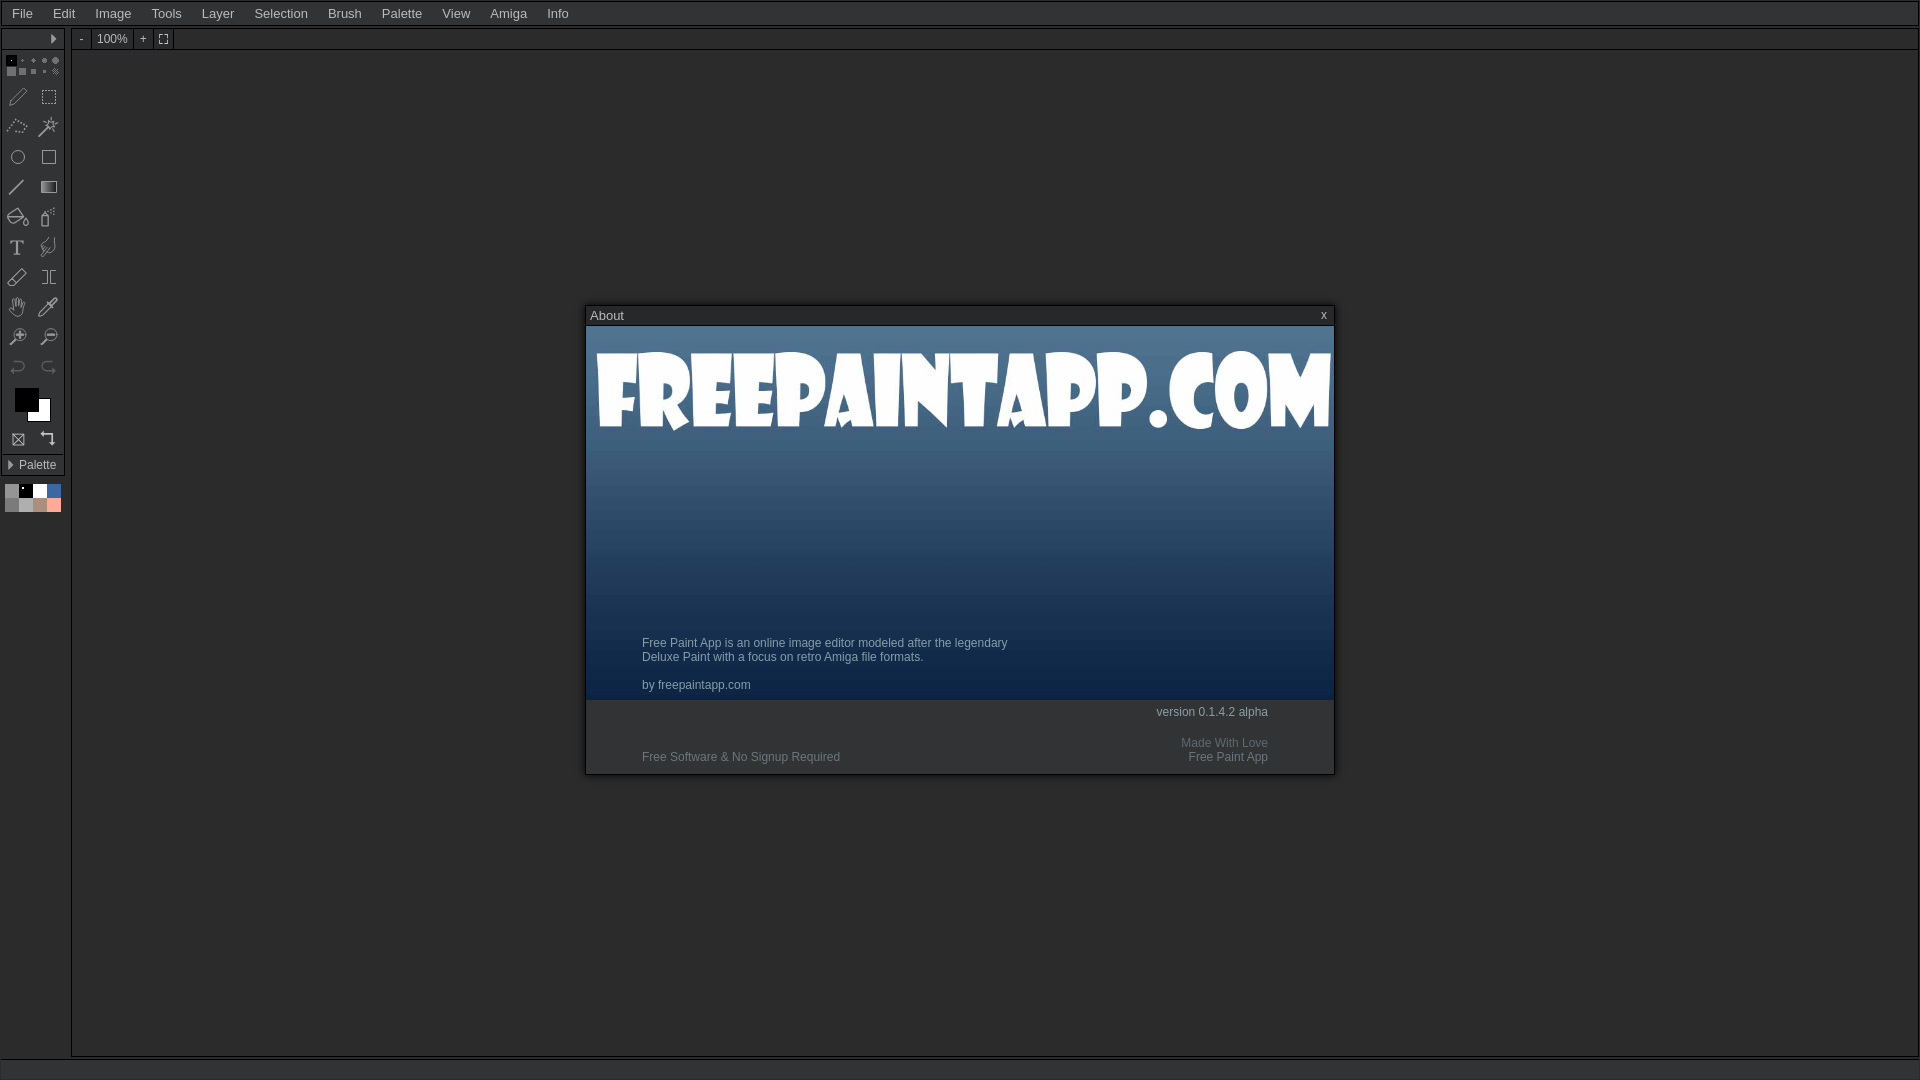This screenshot has width=1920, height=1080.
Task: Expand the toolbox arrow at top
Action: pos(53,39)
